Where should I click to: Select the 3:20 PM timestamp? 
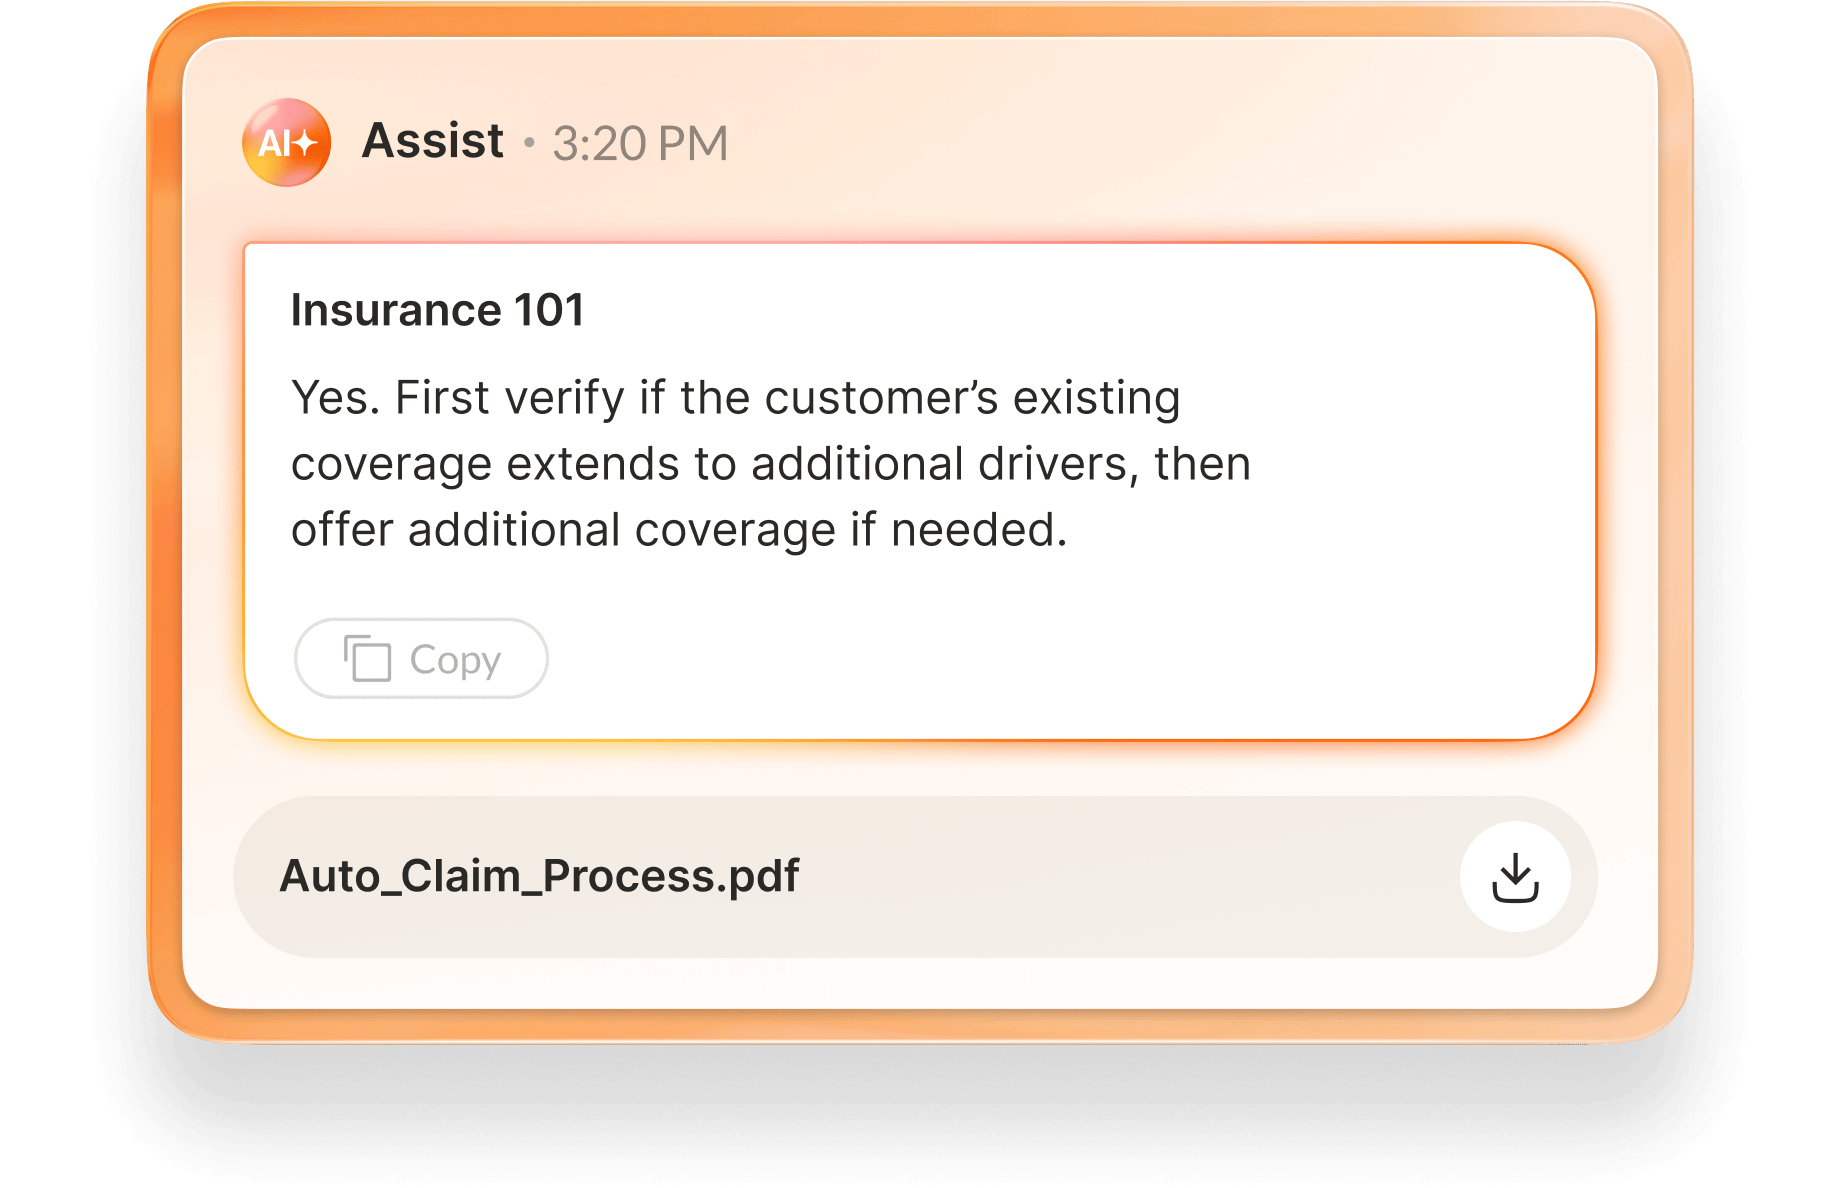(x=640, y=143)
